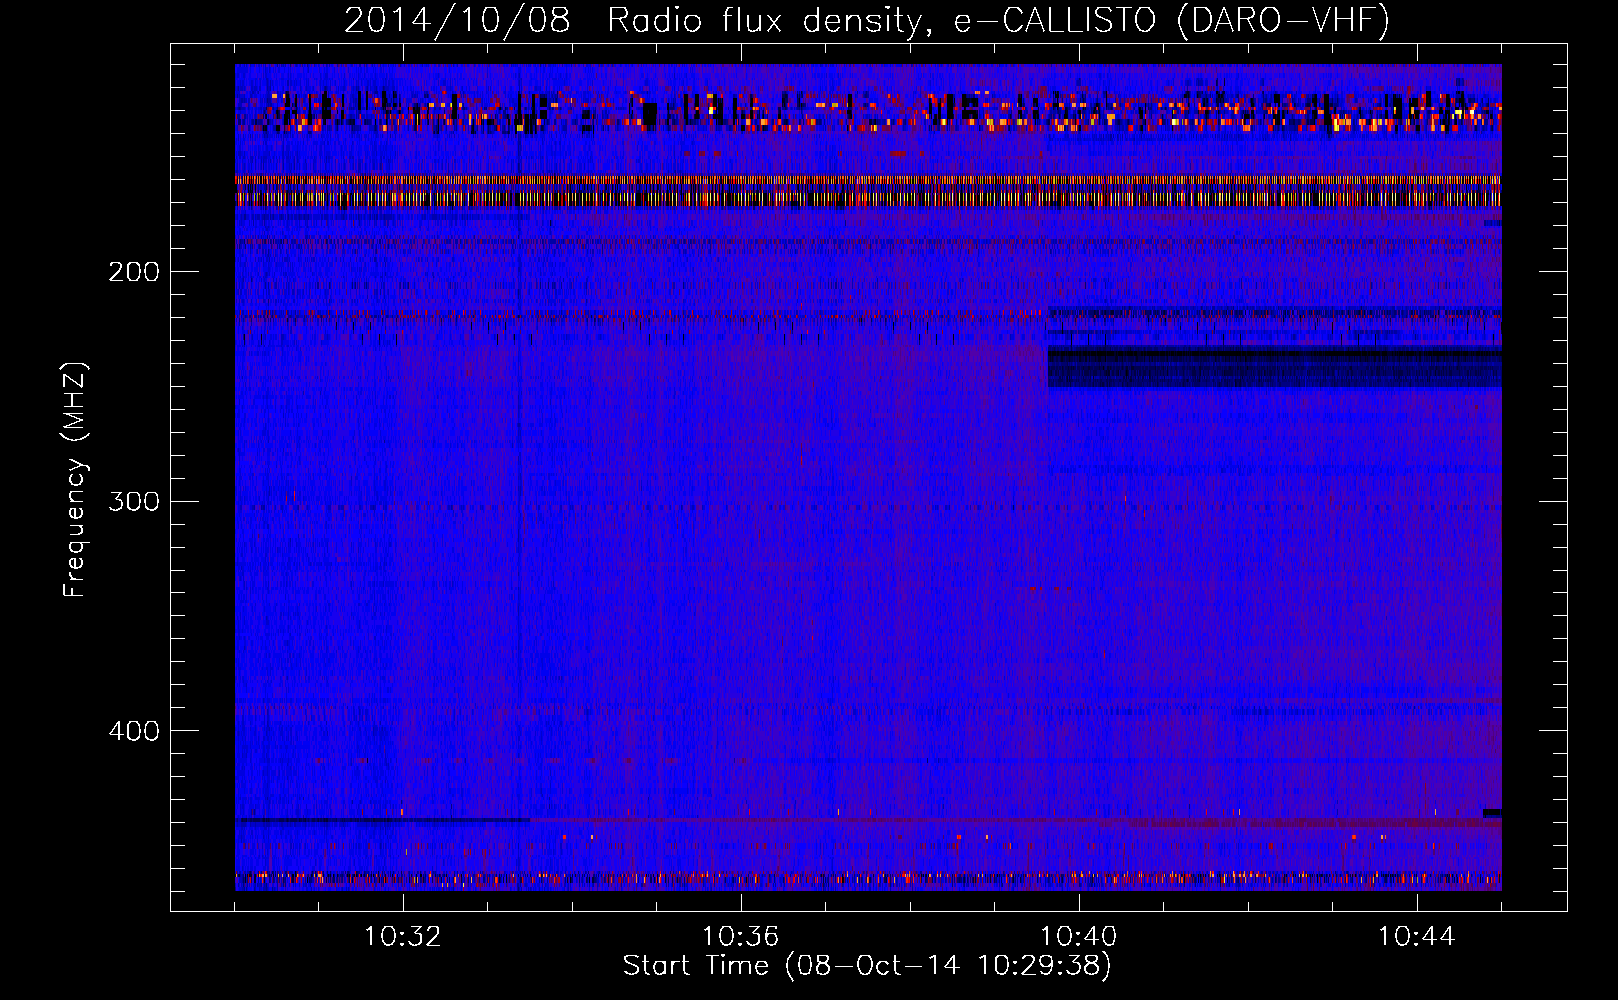Click the 400 frequency tick label
Screen dimensions: 1618x1000
click(x=134, y=731)
